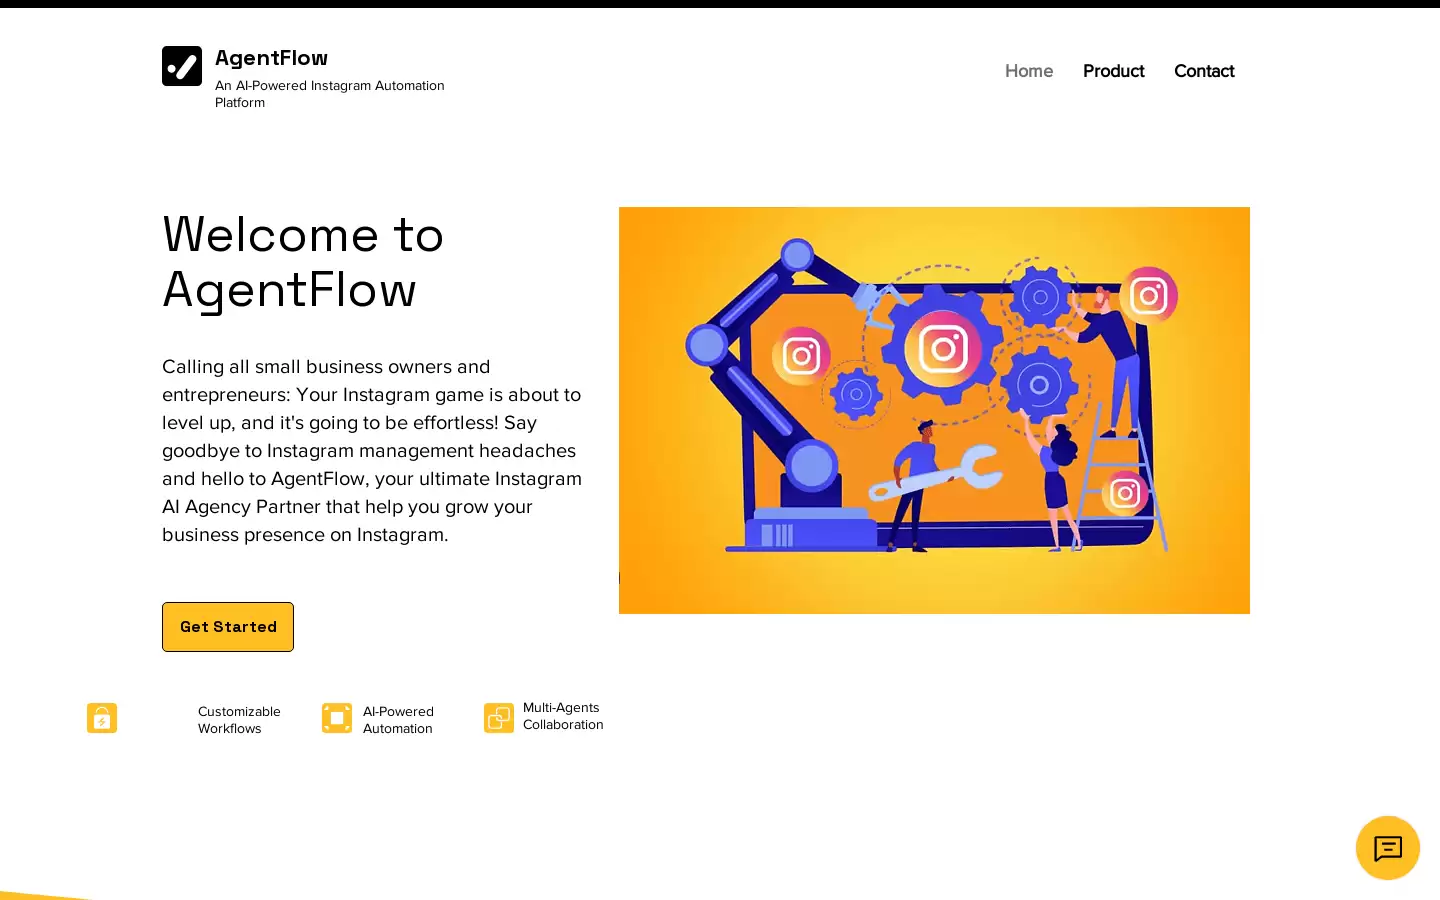This screenshot has width=1440, height=900.
Task: Click the 'Multi-Agents Collaboration' label
Action: tap(563, 716)
